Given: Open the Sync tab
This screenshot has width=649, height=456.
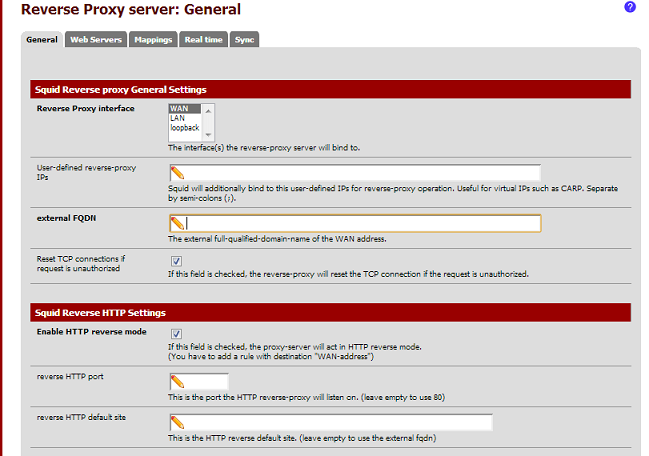Looking at the screenshot, I should (x=243, y=40).
